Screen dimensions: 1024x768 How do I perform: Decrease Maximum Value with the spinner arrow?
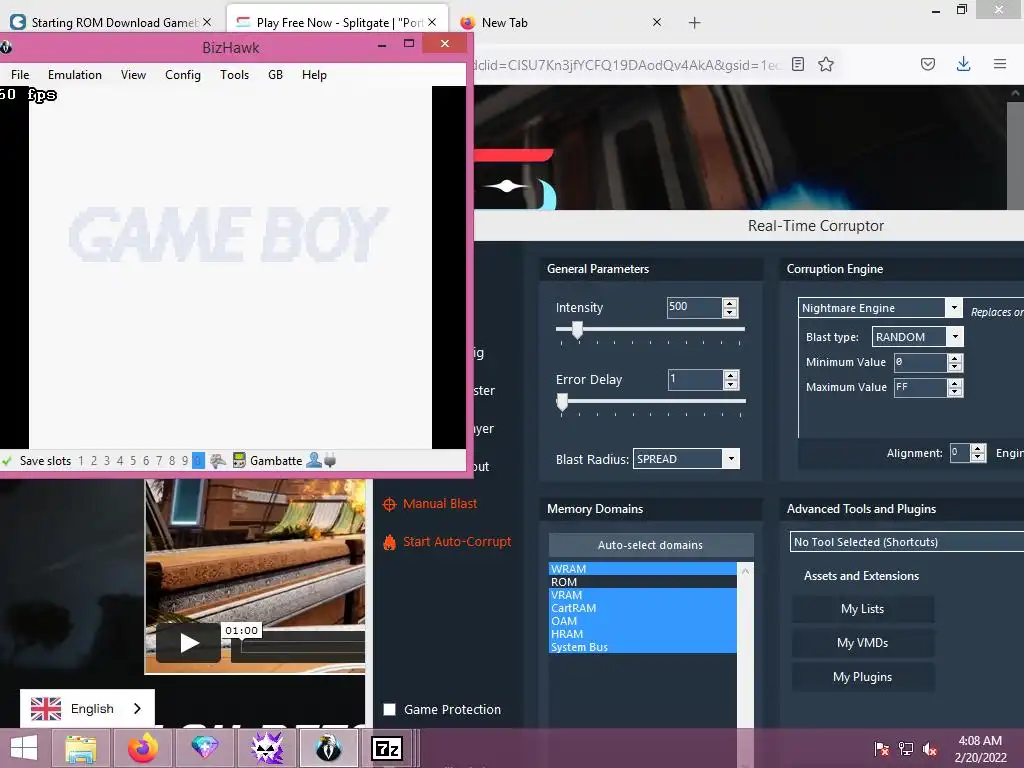(955, 392)
